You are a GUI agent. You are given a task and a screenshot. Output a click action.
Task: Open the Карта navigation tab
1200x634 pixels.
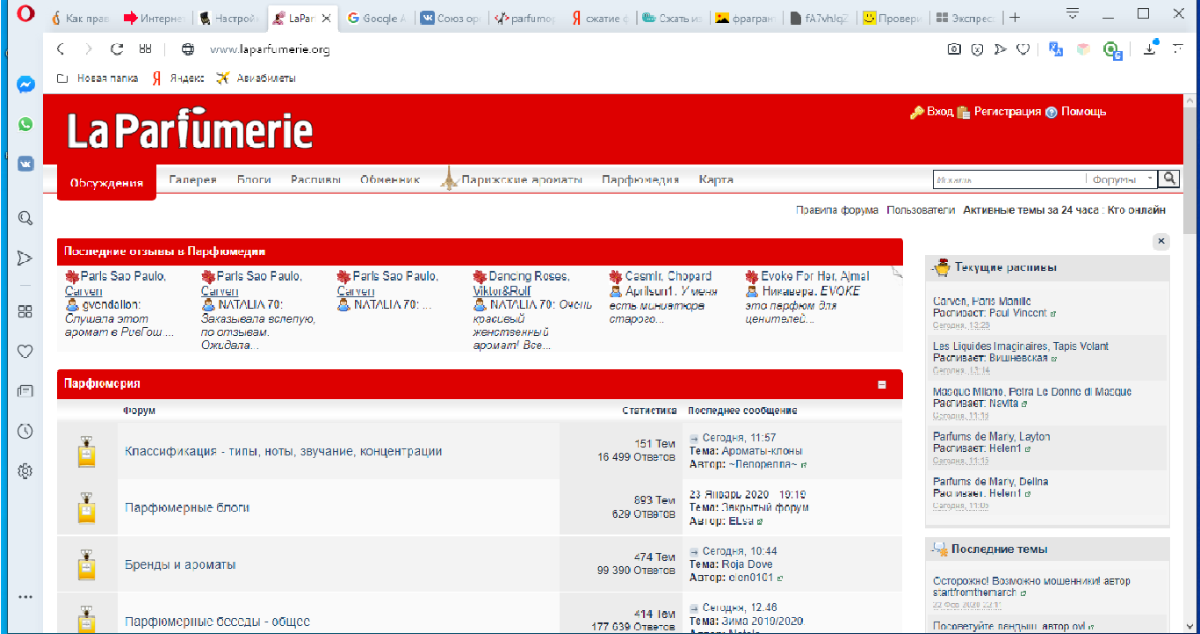tap(716, 180)
